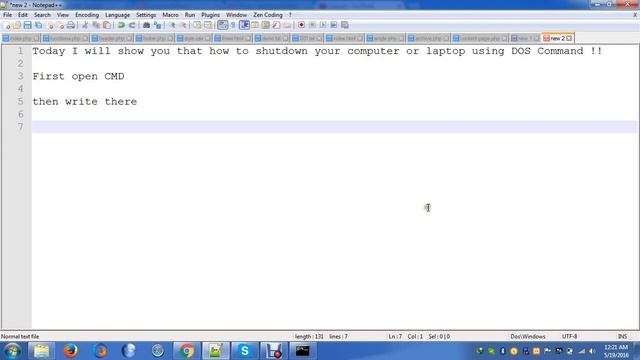This screenshot has height=360, width=640.
Task: Launch Firefox from the taskbar
Action: (71, 351)
